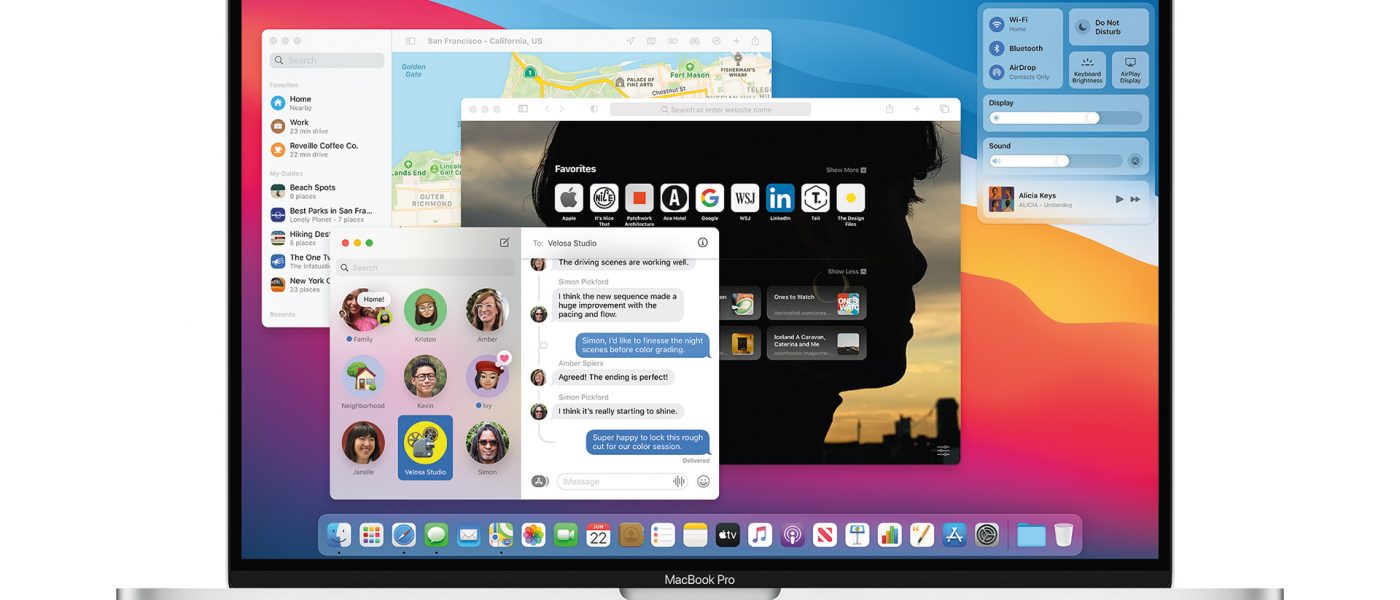Open Ace Hotel favorite in Safari
The width and height of the screenshot is (1400, 600).
click(x=675, y=198)
